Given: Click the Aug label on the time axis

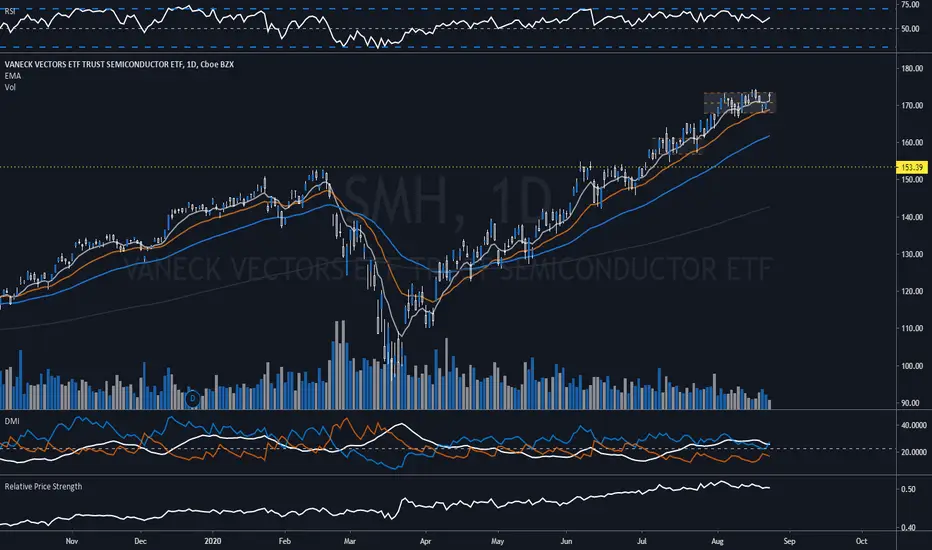Looking at the screenshot, I should click(717, 541).
